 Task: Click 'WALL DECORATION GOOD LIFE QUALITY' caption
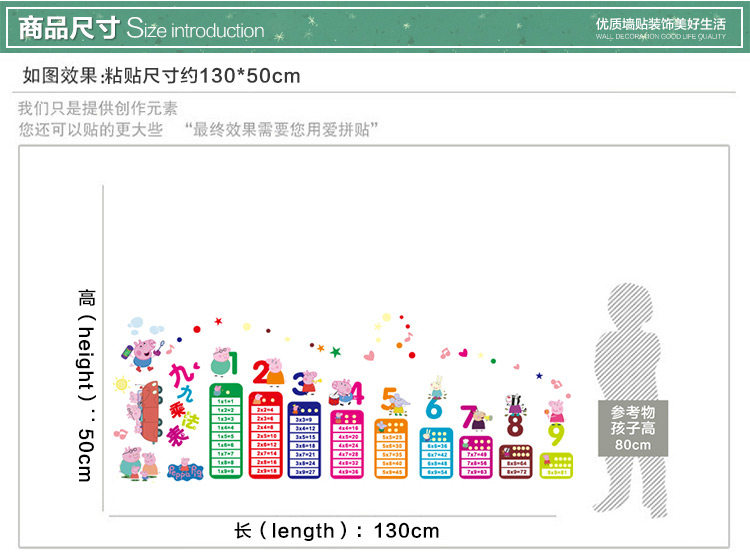pos(661,36)
